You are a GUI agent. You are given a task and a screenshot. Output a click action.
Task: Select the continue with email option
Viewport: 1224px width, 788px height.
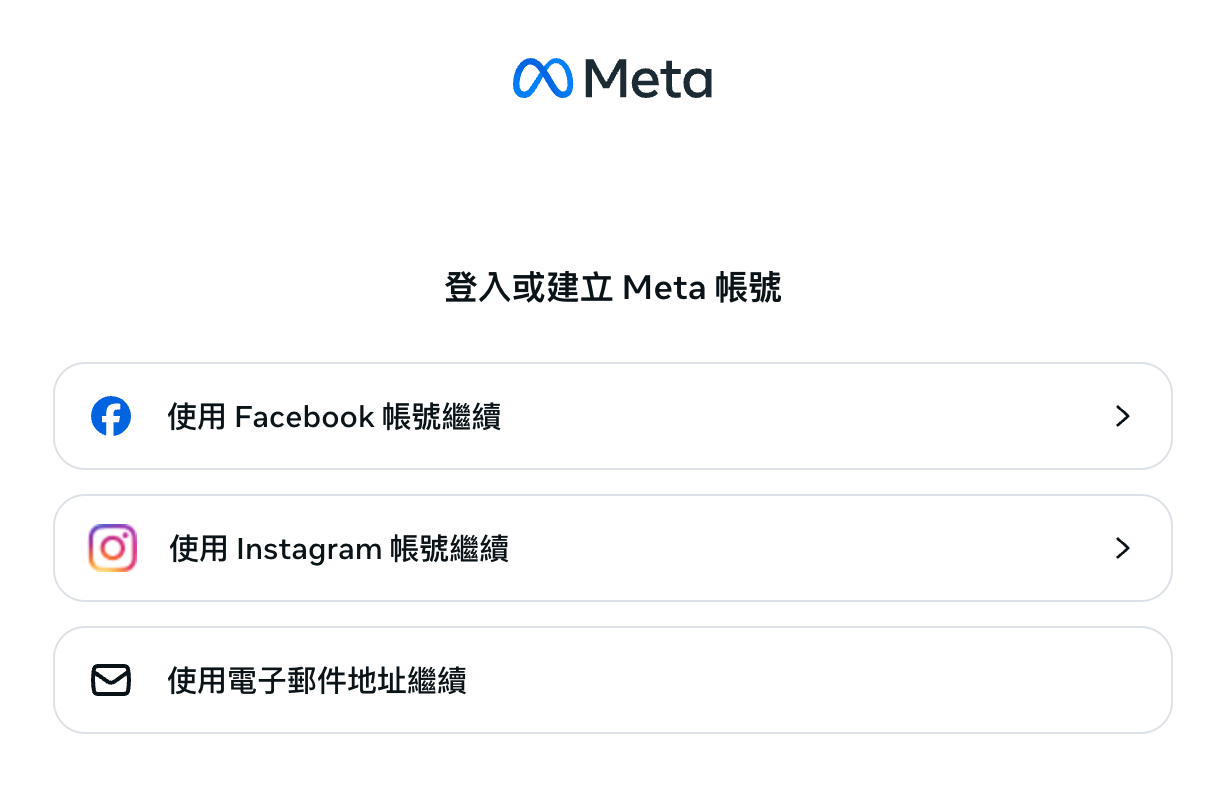(x=612, y=679)
